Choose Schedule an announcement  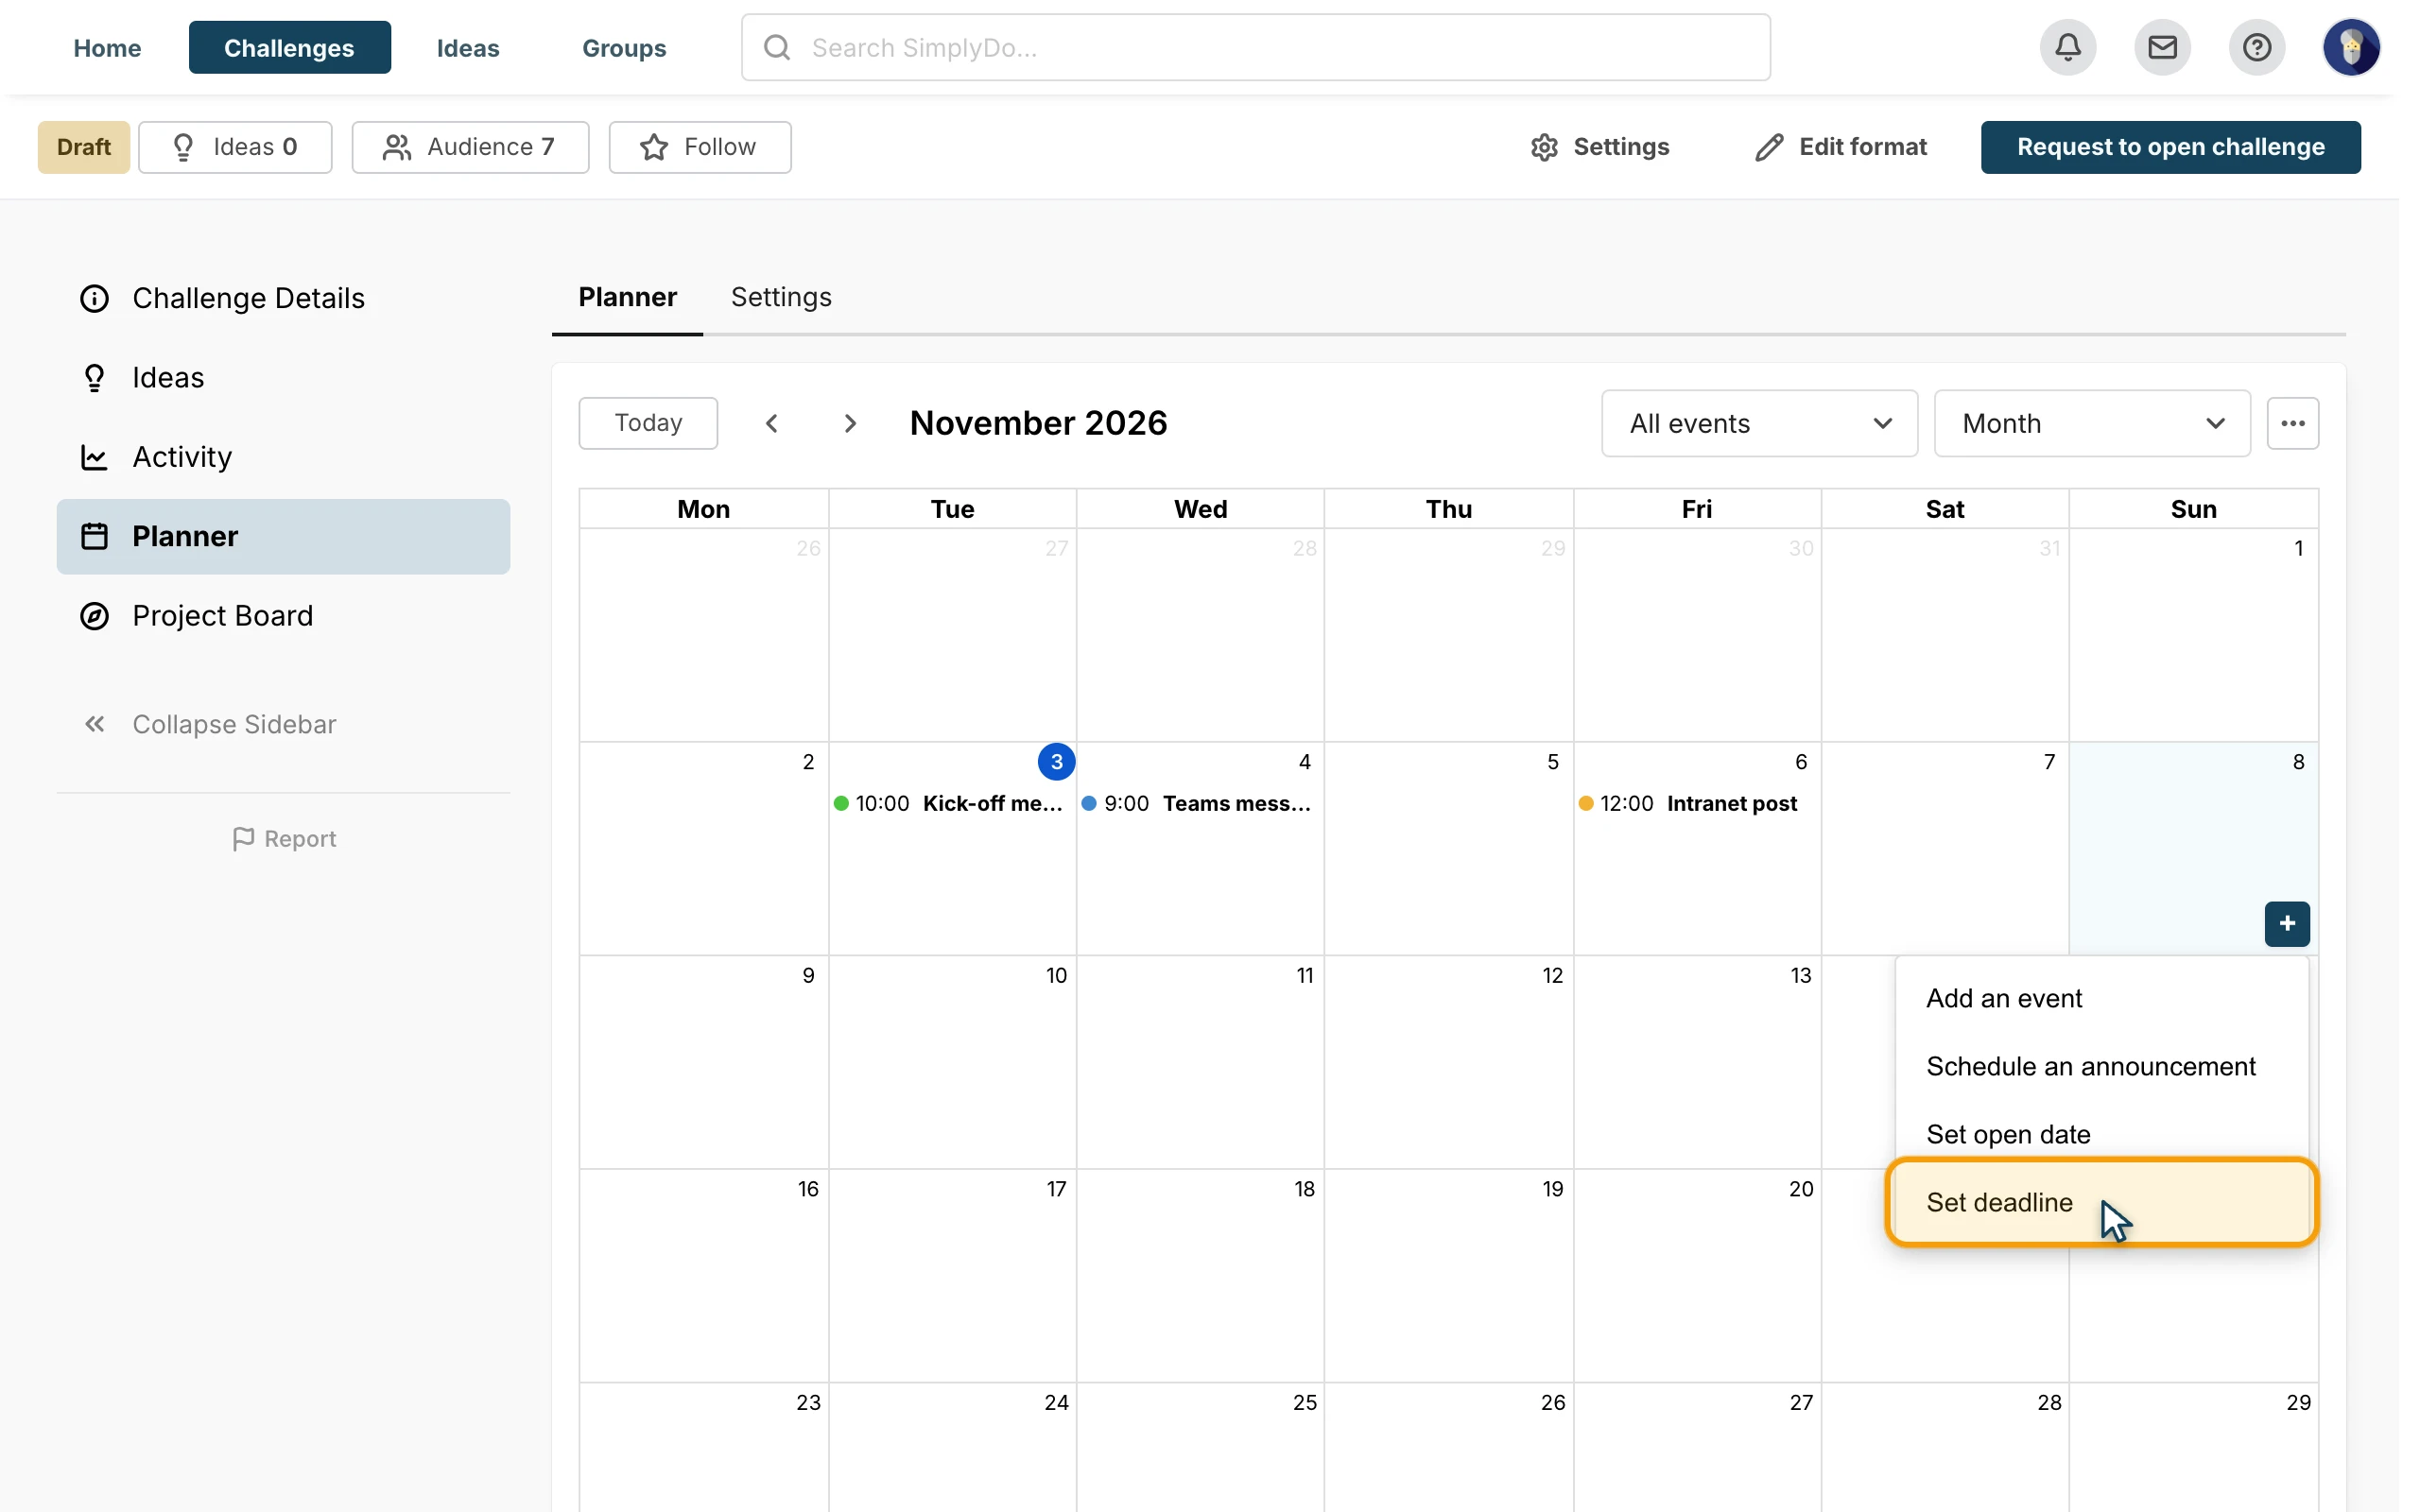(2101, 1066)
